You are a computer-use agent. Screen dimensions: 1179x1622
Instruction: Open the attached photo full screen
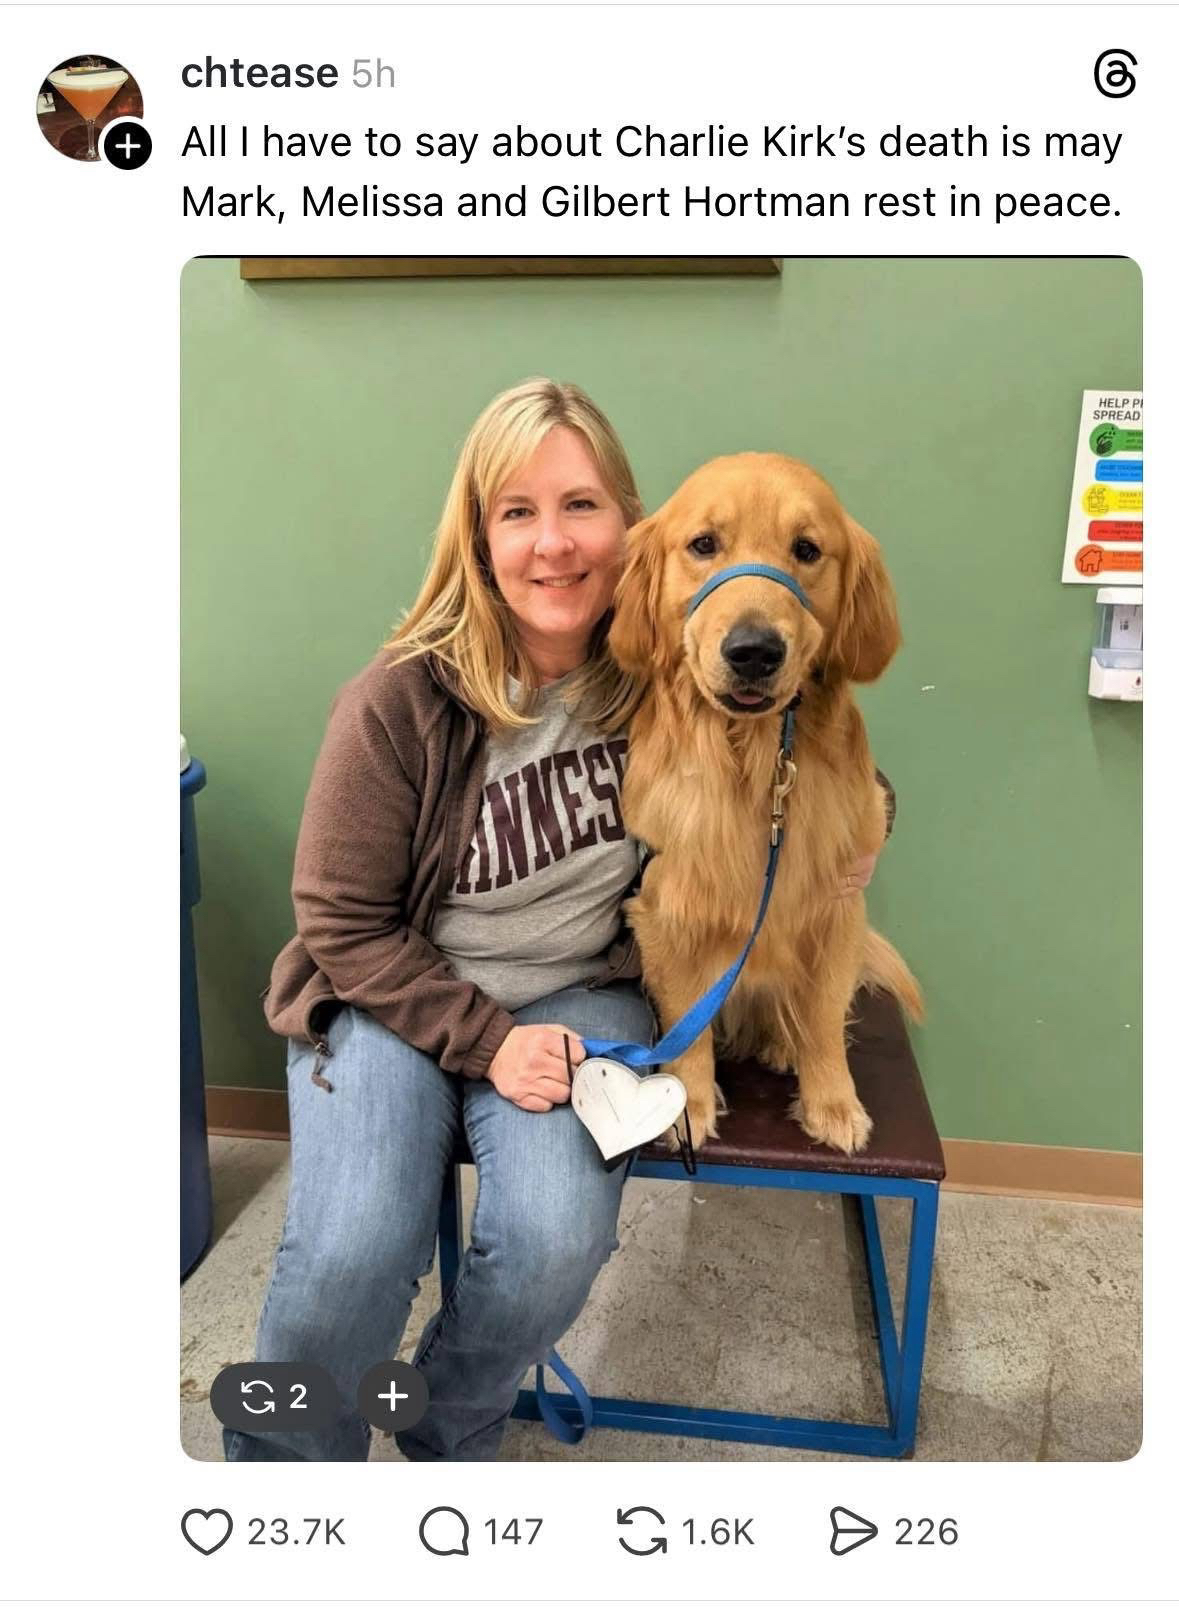tap(661, 859)
